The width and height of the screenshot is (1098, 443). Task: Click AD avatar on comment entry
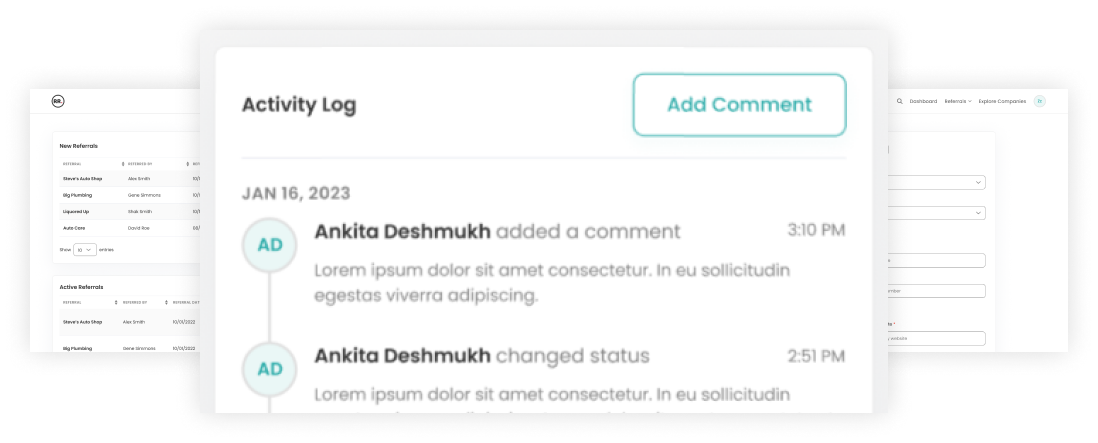click(x=270, y=246)
